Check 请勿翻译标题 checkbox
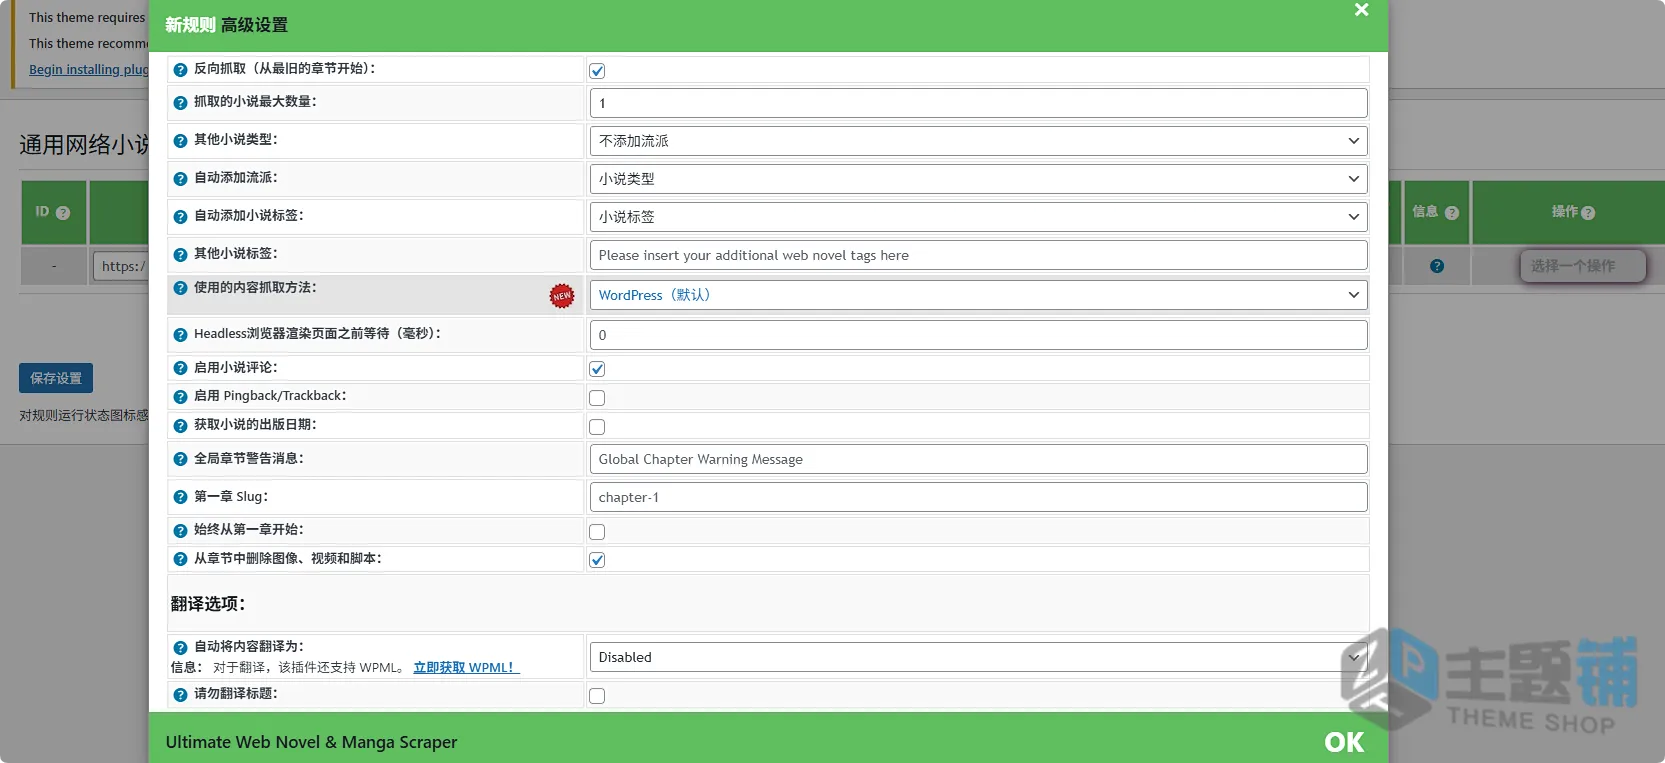The height and width of the screenshot is (763, 1665). pos(597,696)
